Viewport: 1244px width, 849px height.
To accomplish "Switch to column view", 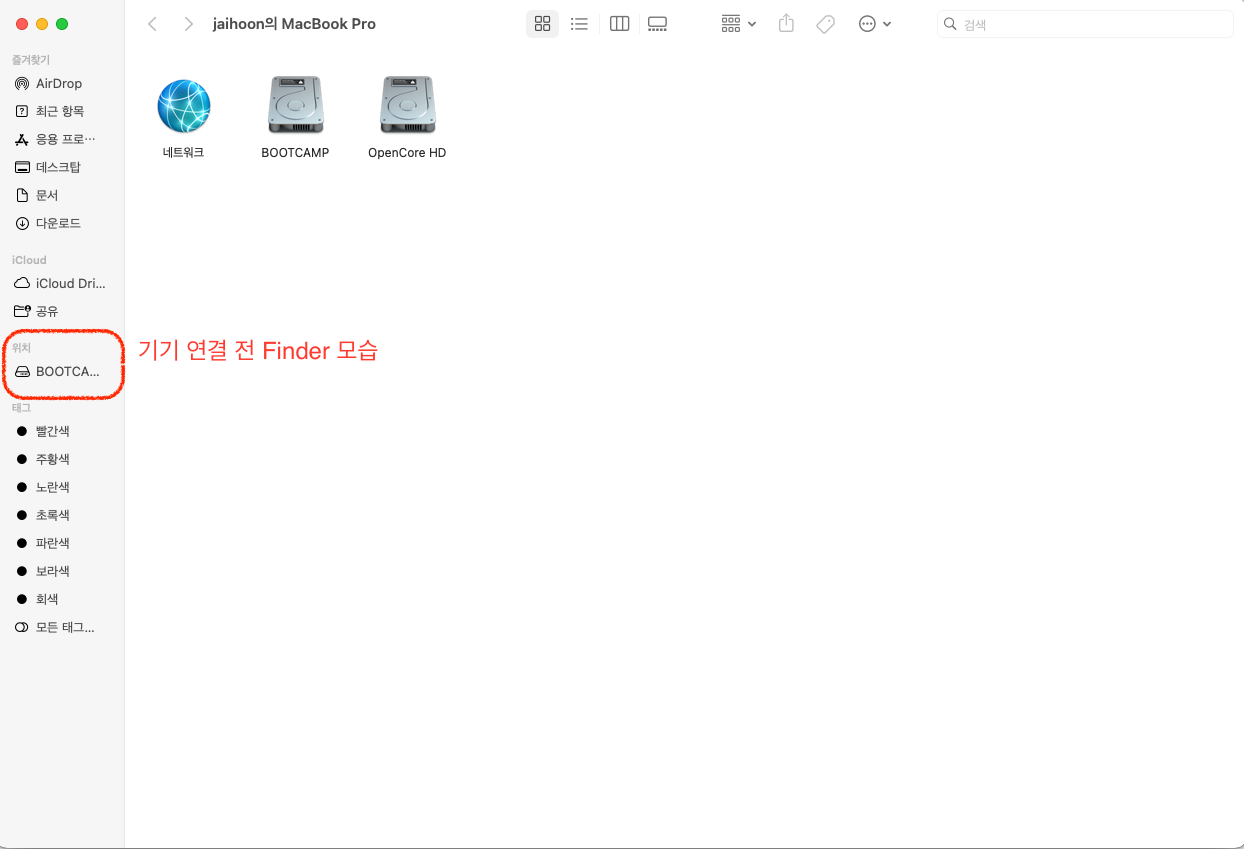I will point(619,24).
